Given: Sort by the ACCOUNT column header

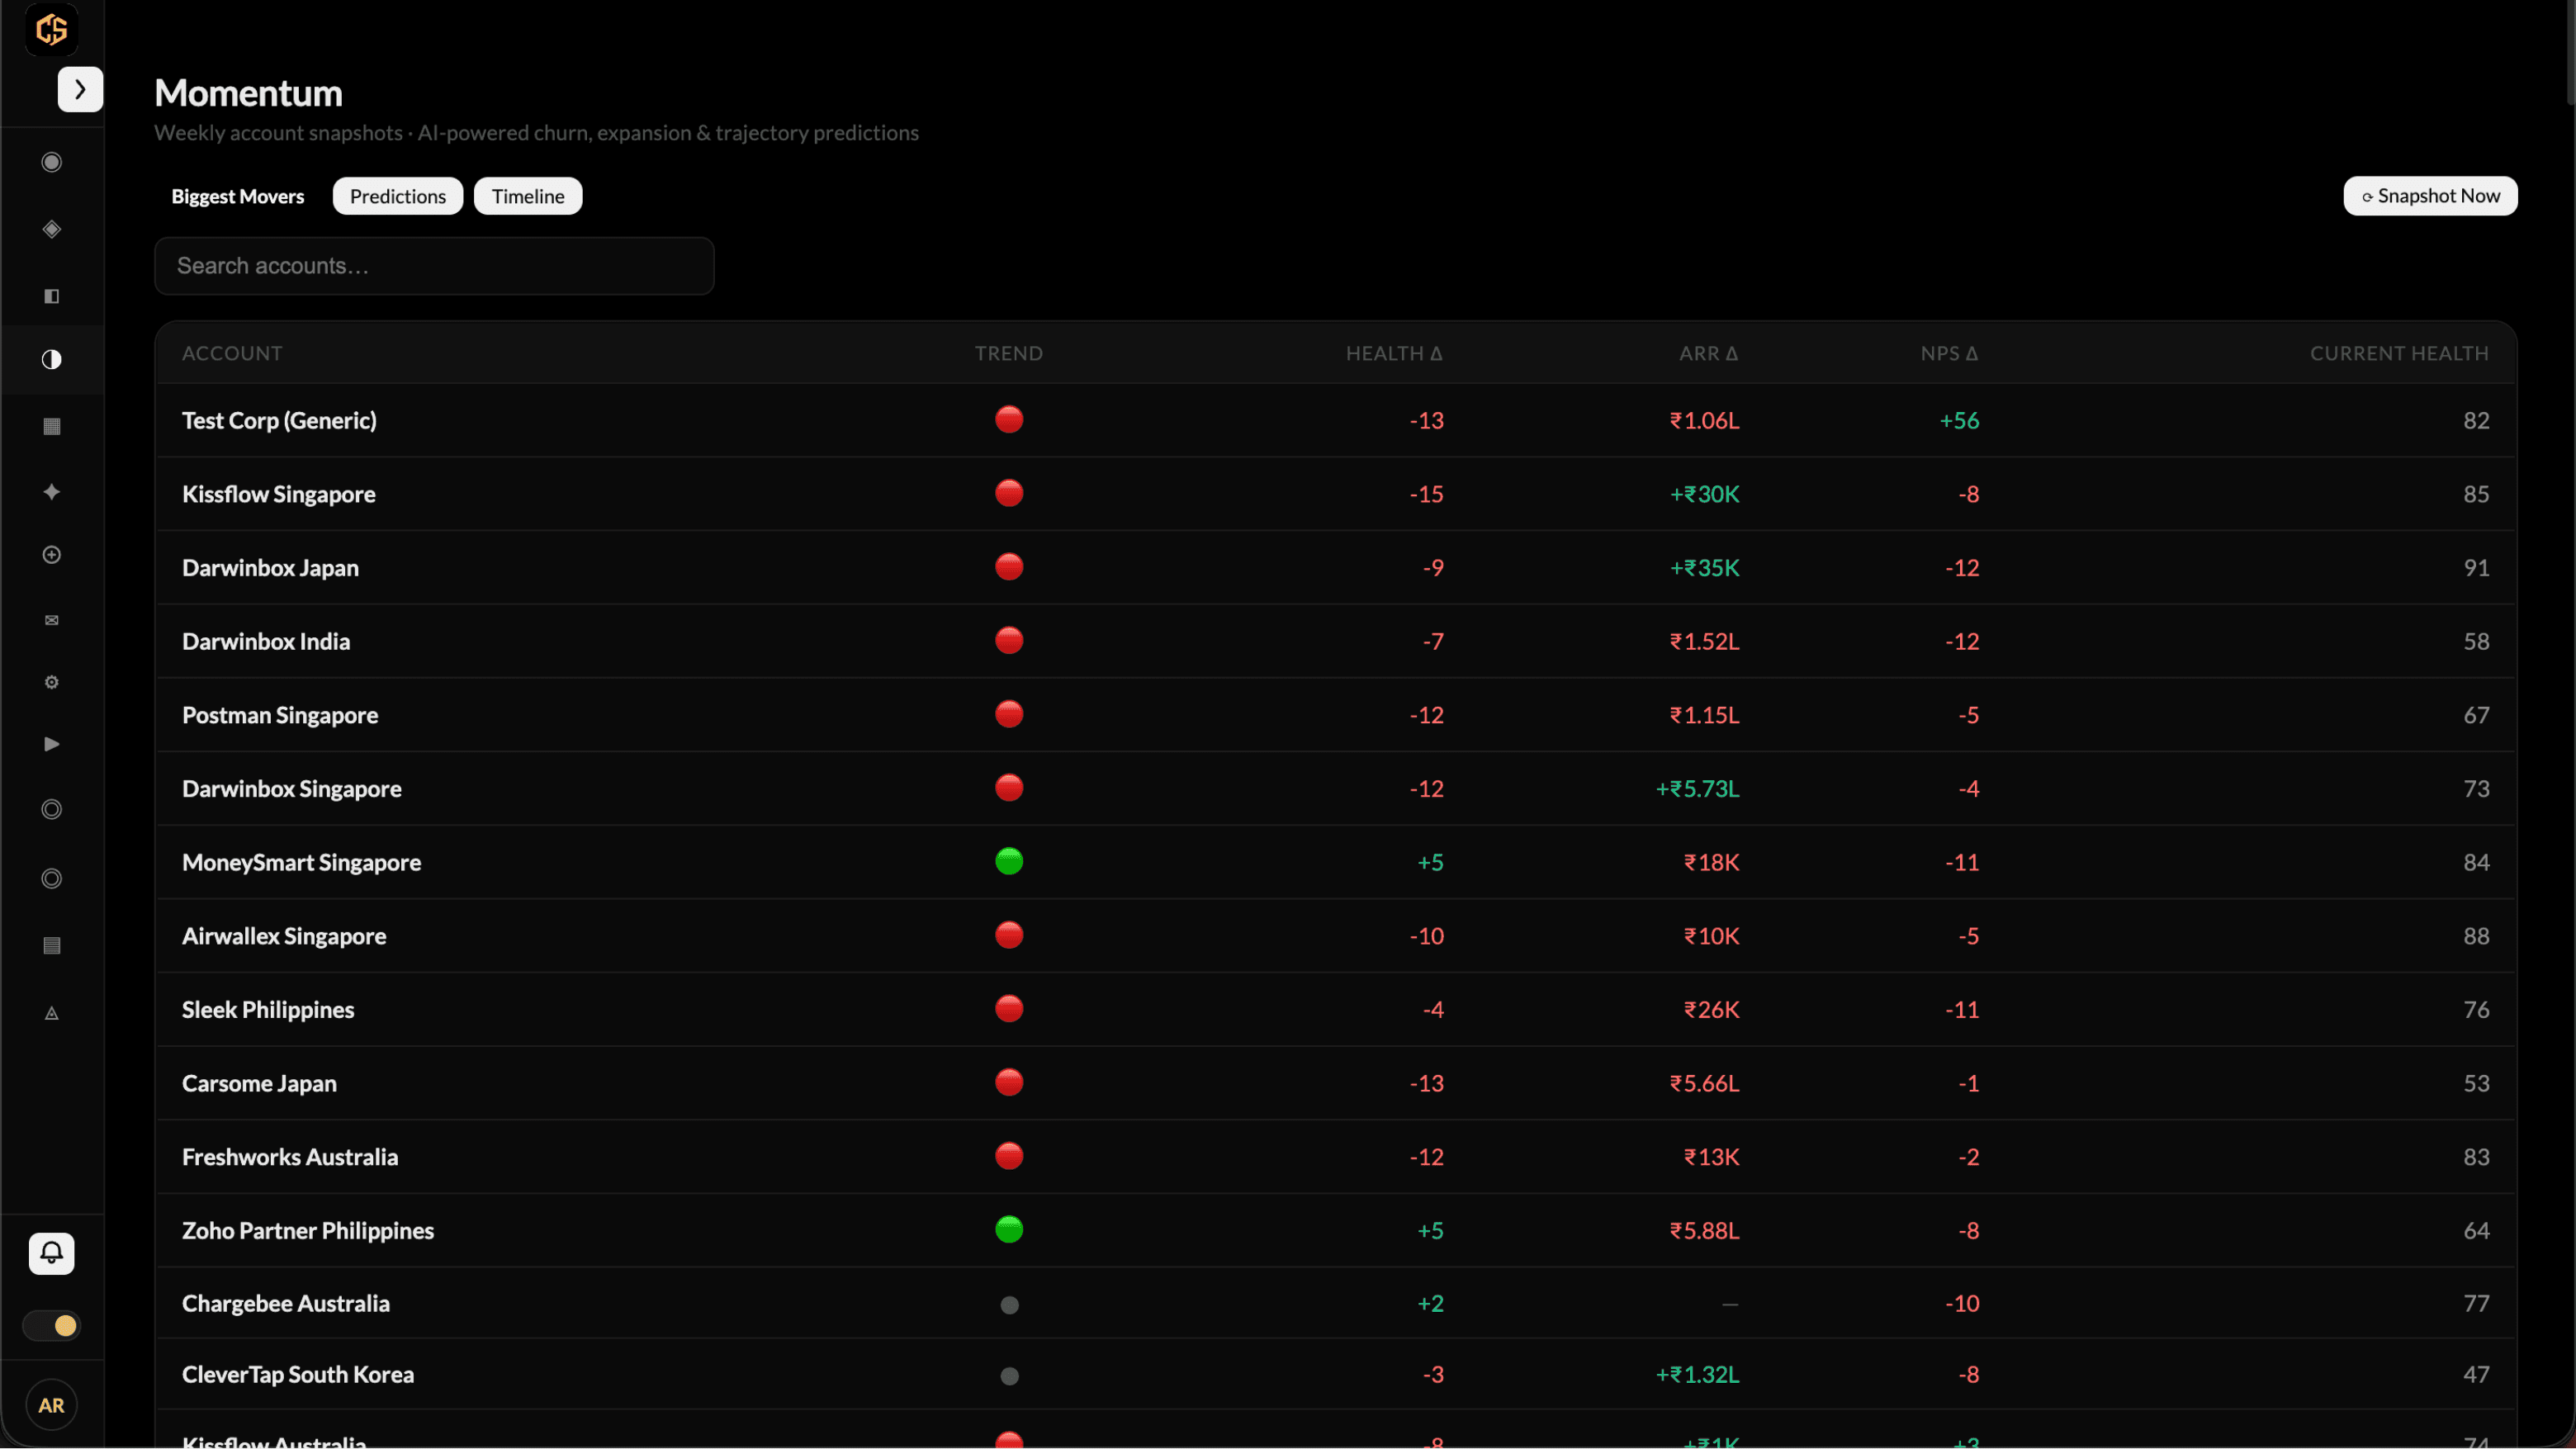Looking at the screenshot, I should [x=232, y=354].
